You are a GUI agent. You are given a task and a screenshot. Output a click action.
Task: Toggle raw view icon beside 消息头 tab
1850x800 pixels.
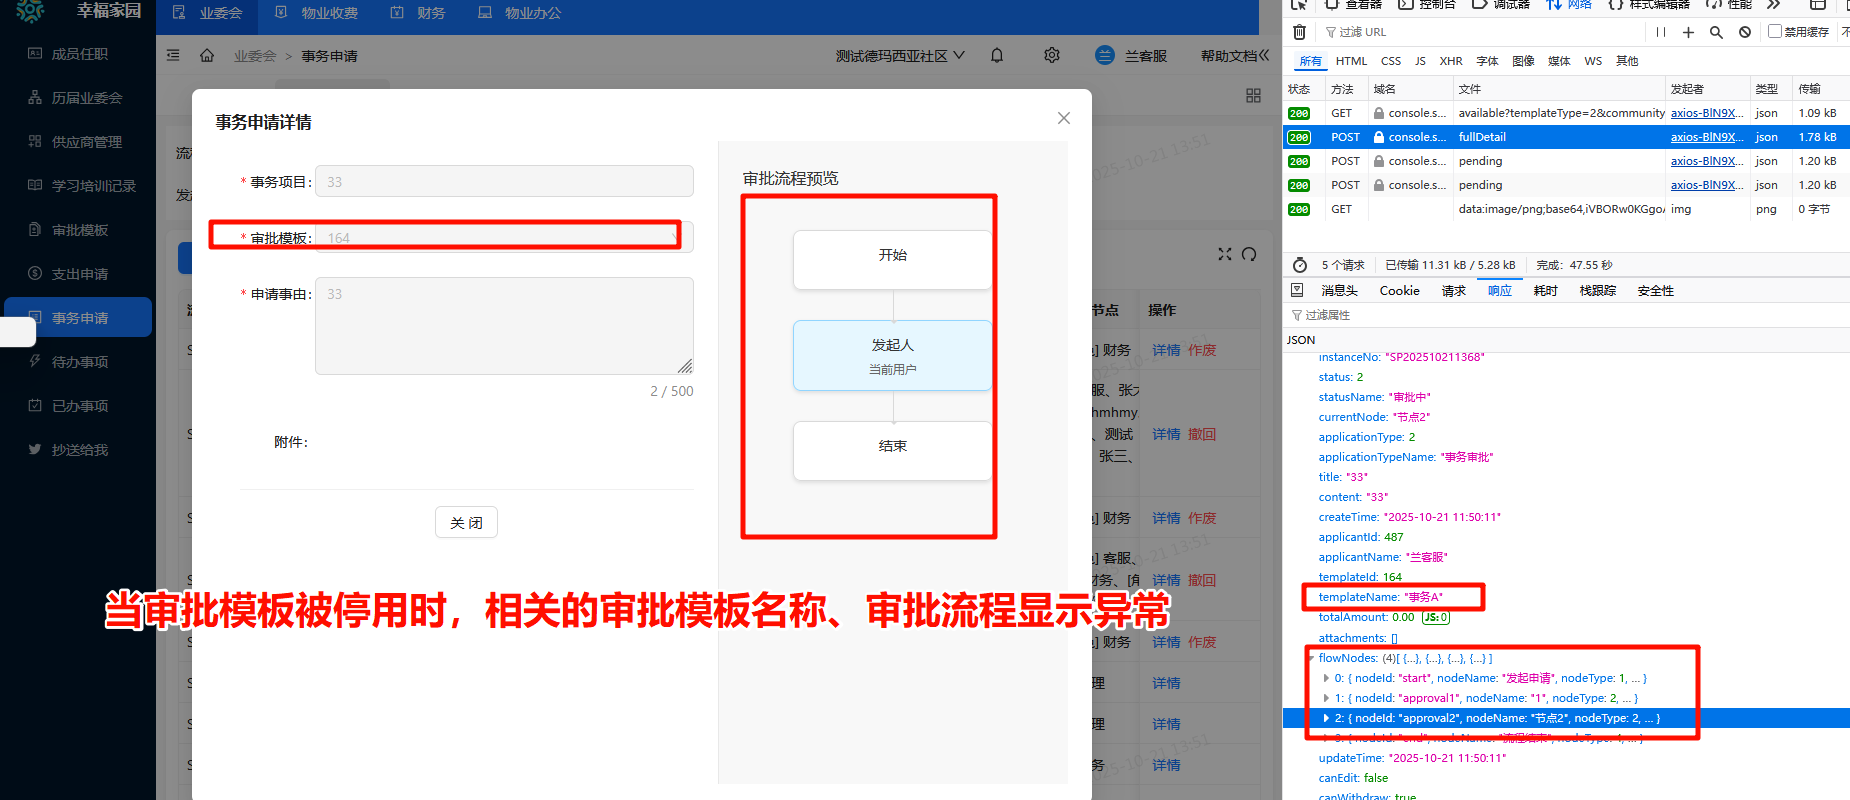[1297, 290]
